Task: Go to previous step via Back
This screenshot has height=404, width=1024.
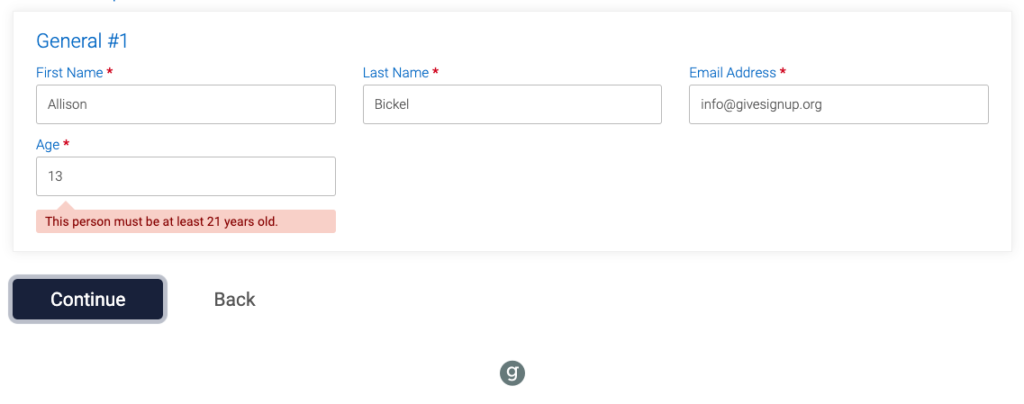Action: (234, 300)
